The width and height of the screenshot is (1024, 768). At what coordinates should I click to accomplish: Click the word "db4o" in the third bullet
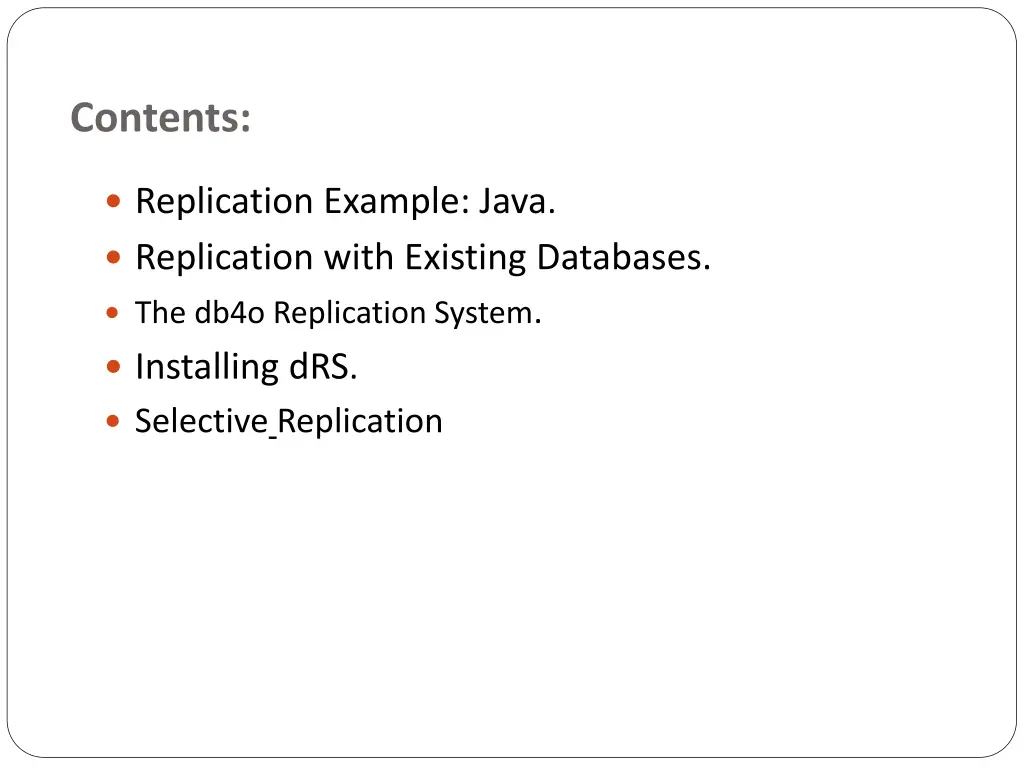[x=229, y=313]
